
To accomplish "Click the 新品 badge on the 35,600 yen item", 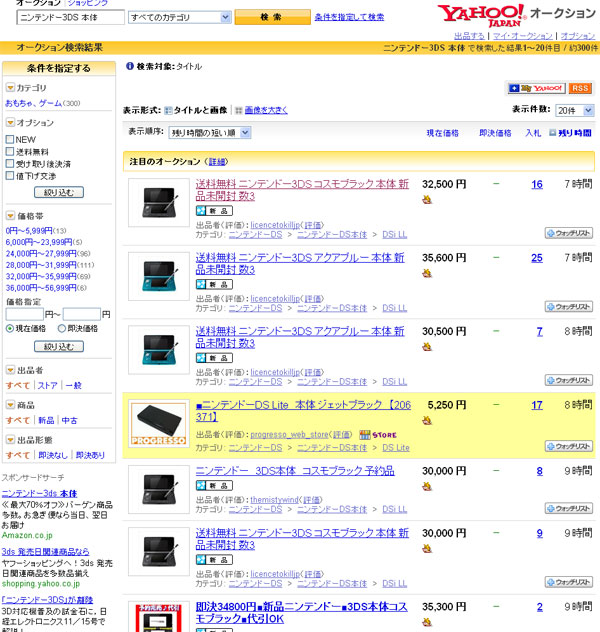I will click(214, 285).
